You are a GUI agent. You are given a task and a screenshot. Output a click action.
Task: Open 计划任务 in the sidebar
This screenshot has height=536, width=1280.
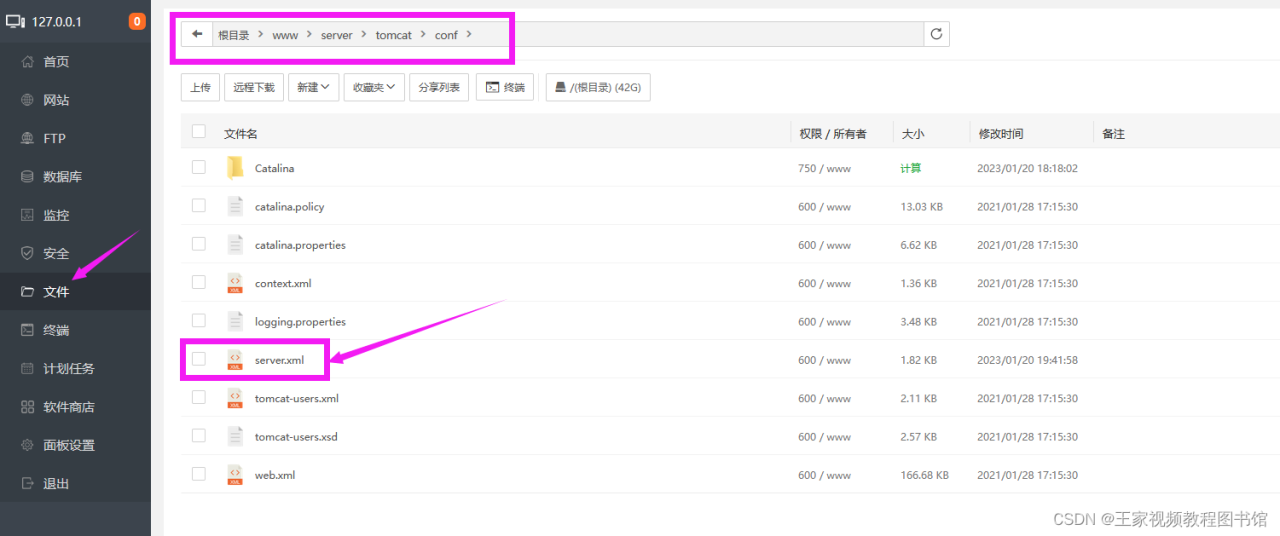(x=75, y=368)
